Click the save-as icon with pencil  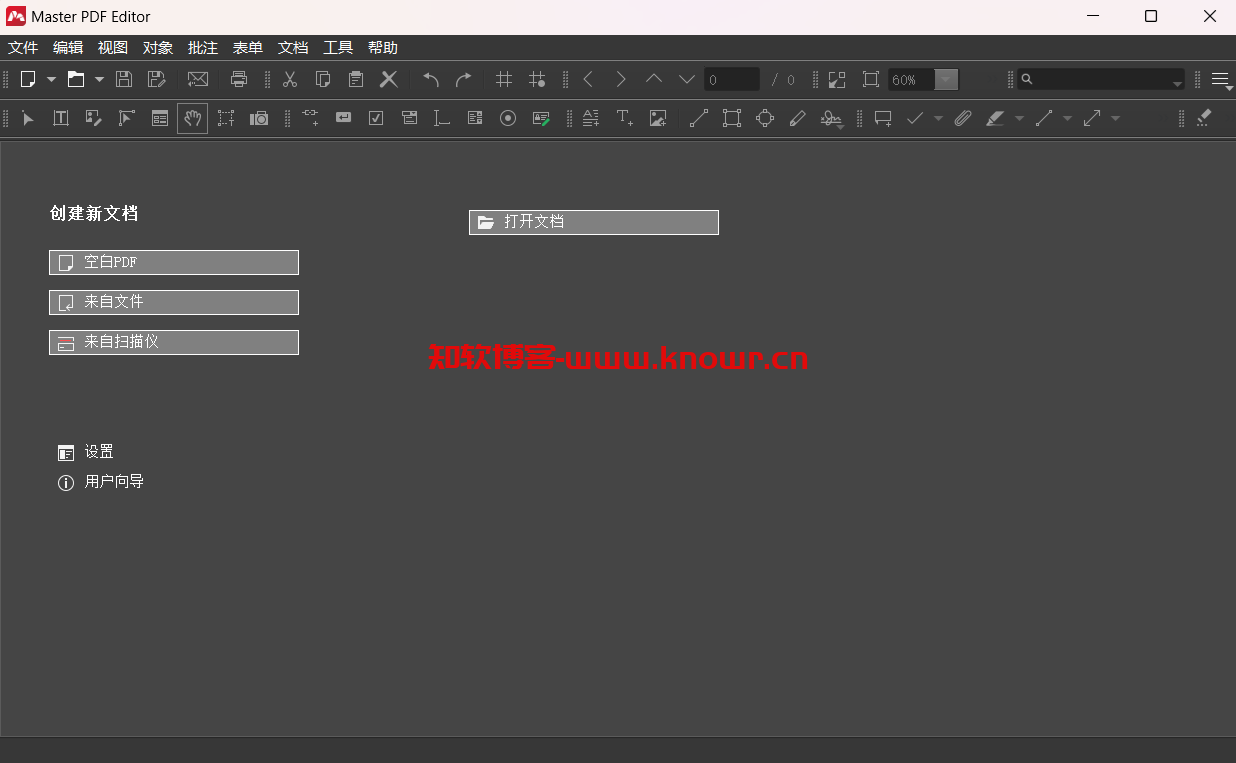click(157, 79)
